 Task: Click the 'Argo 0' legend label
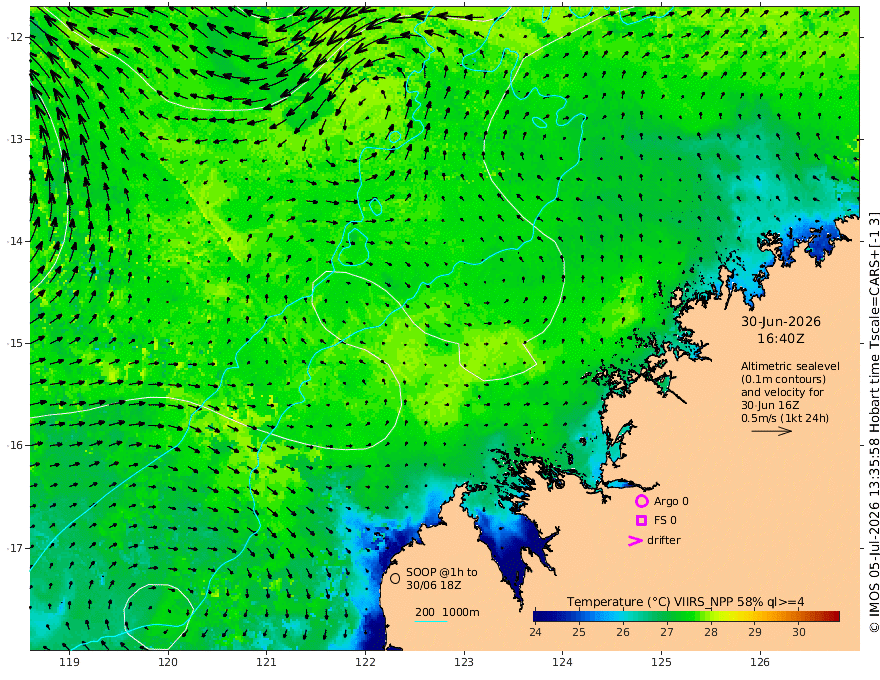[671, 501]
